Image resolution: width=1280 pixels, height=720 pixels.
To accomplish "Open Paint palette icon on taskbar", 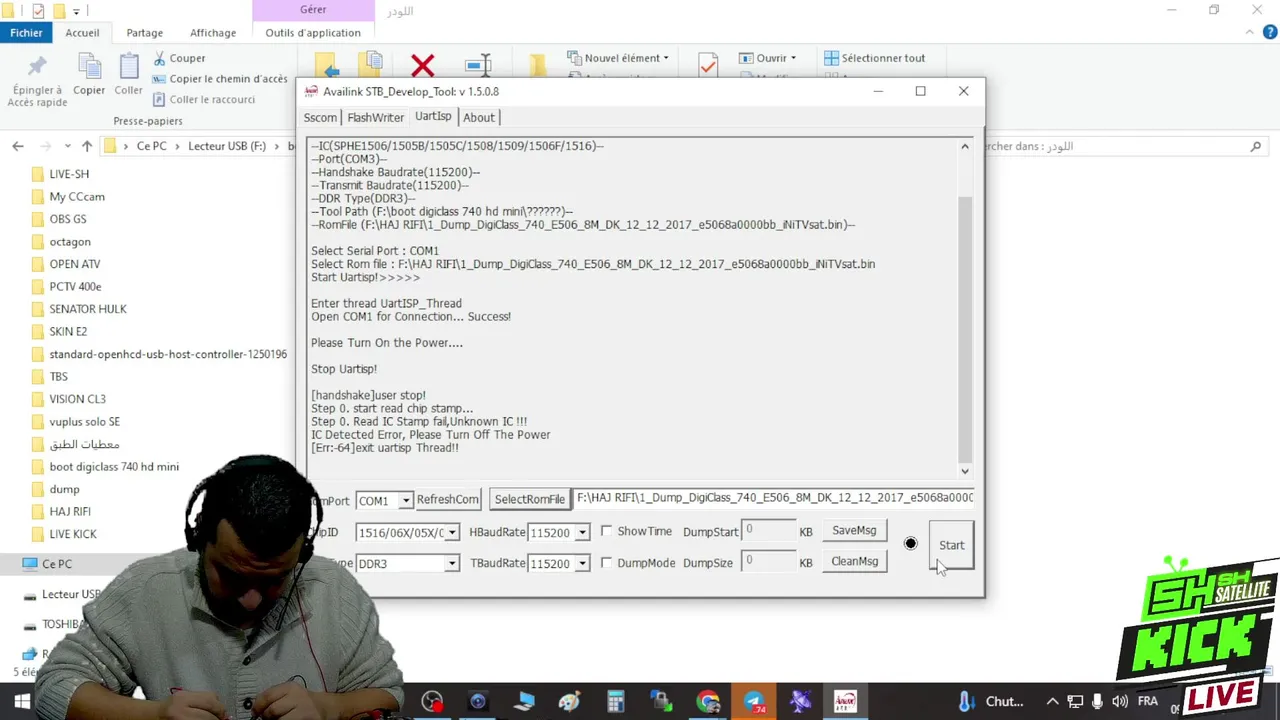I will point(570,701).
